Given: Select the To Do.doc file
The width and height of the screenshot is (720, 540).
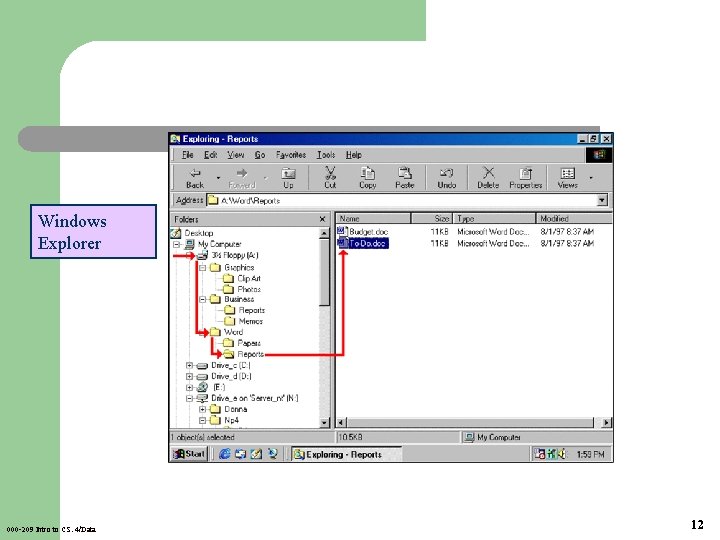Looking at the screenshot, I should pyautogui.click(x=368, y=243).
